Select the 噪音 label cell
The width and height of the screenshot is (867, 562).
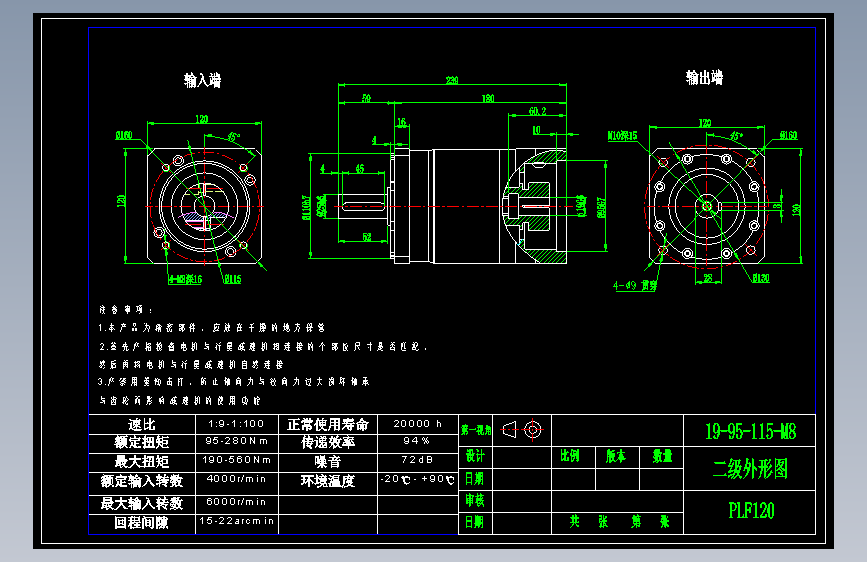coord(328,461)
